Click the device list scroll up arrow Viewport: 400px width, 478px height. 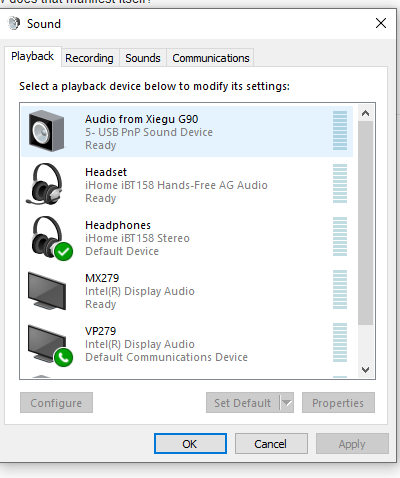[366, 113]
